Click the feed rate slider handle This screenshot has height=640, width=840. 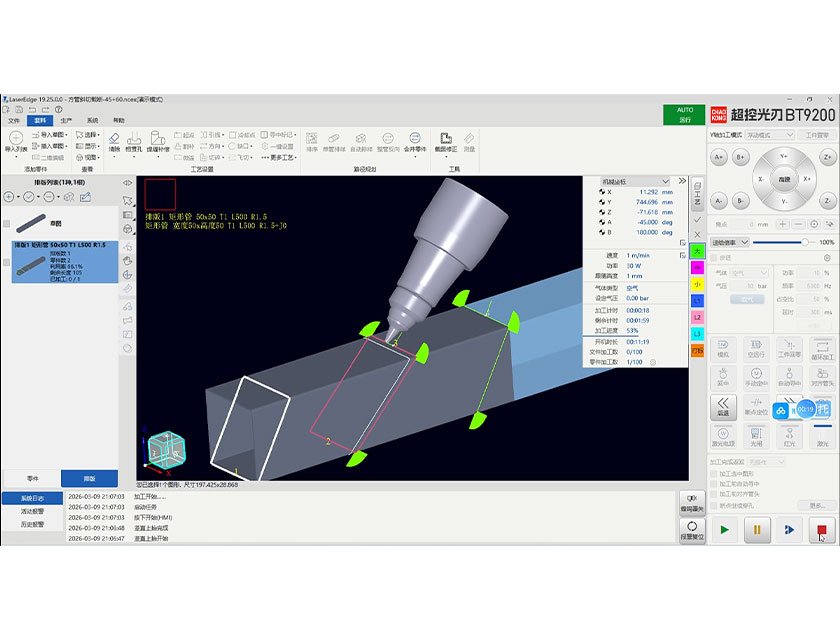[x=805, y=242]
